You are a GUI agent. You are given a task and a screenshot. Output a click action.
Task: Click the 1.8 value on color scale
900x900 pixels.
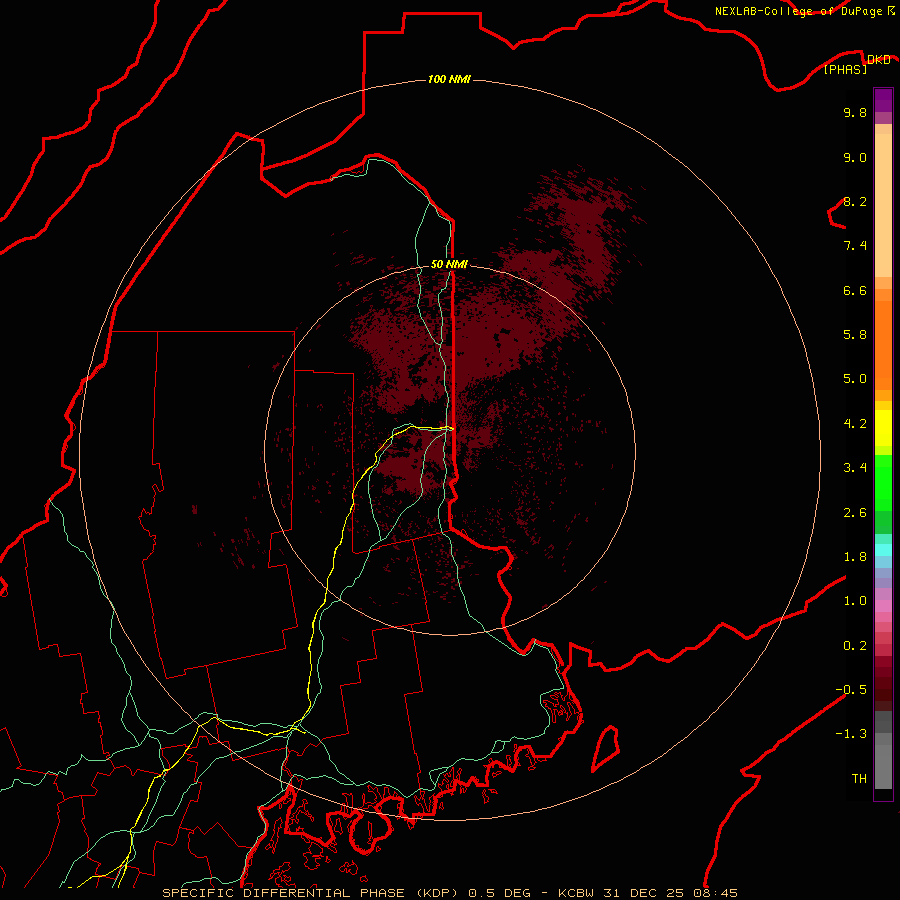coord(855,557)
